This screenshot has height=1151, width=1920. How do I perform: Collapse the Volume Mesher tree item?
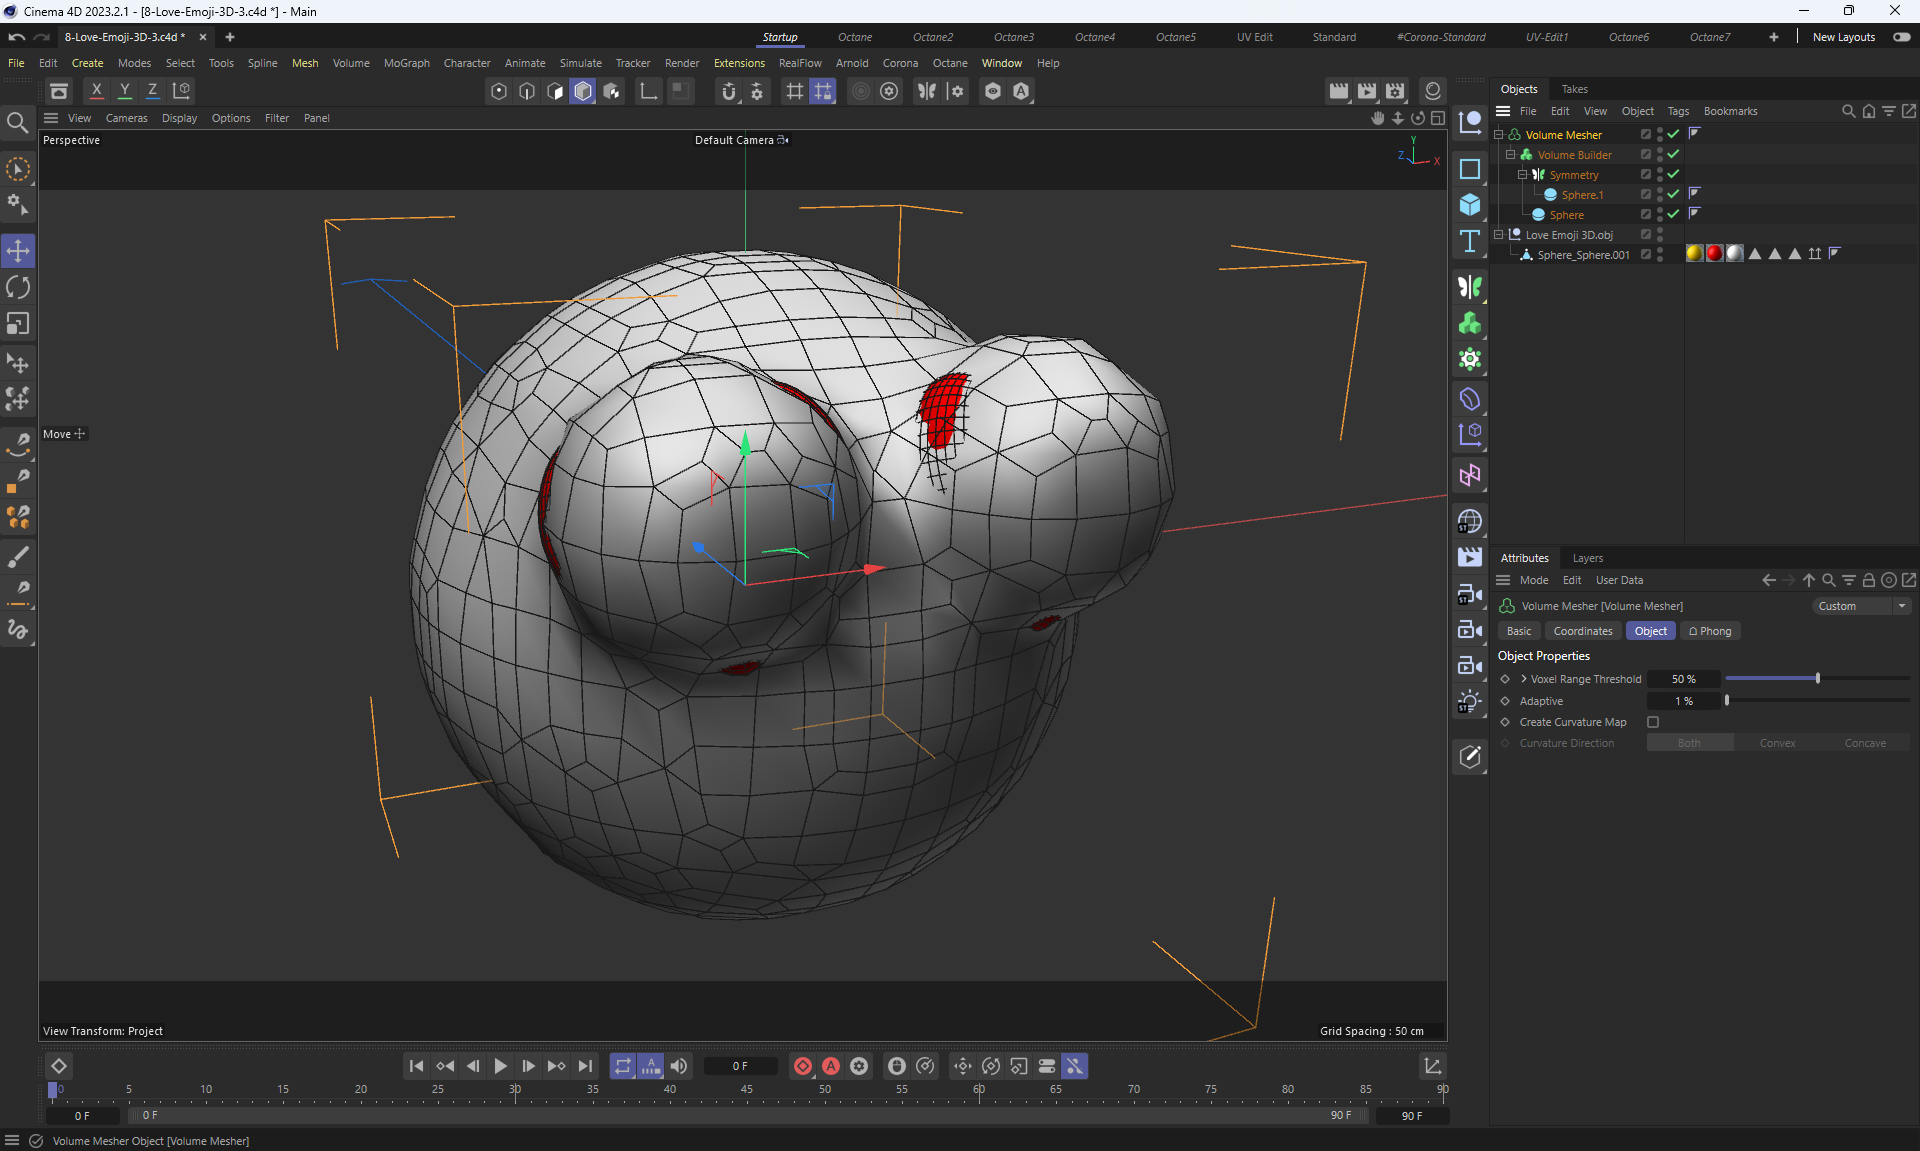coord(1499,135)
